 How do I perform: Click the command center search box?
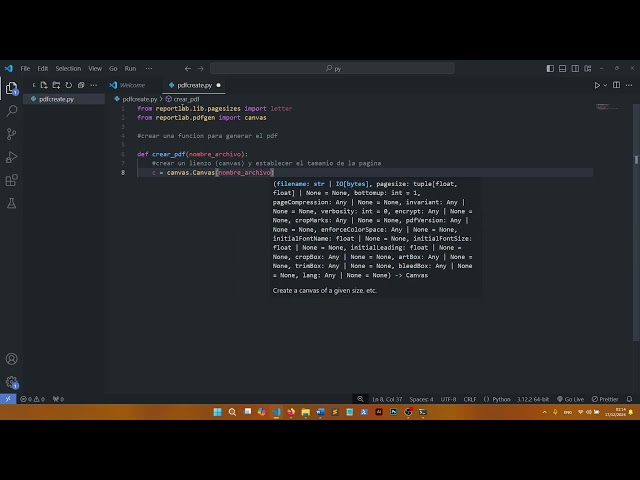(332, 69)
